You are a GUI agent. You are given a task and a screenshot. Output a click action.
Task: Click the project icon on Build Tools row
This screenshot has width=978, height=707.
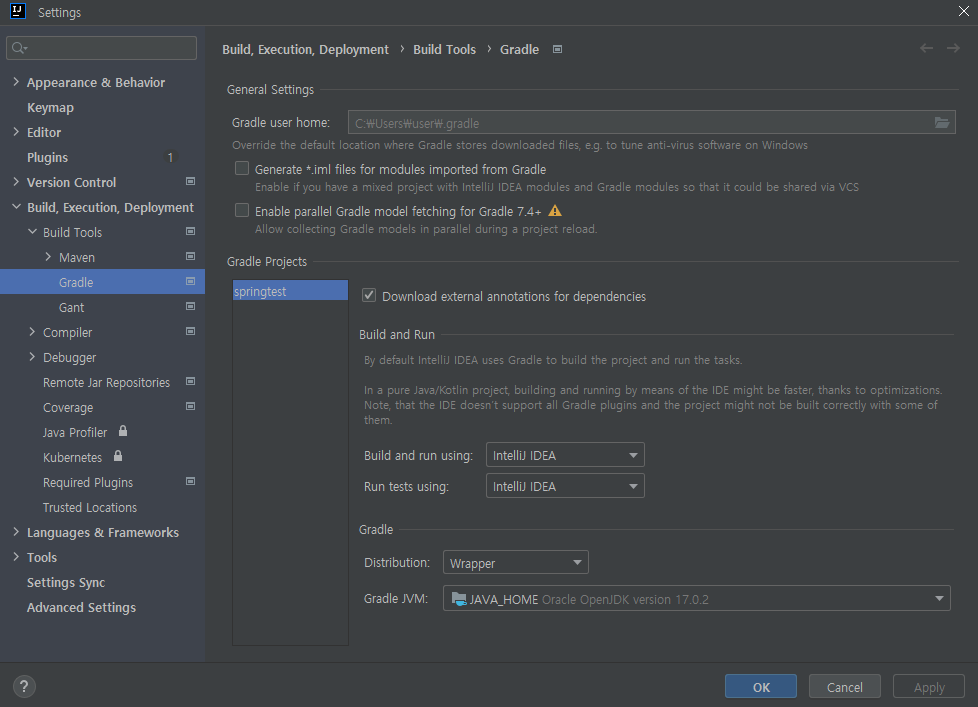coord(191,231)
